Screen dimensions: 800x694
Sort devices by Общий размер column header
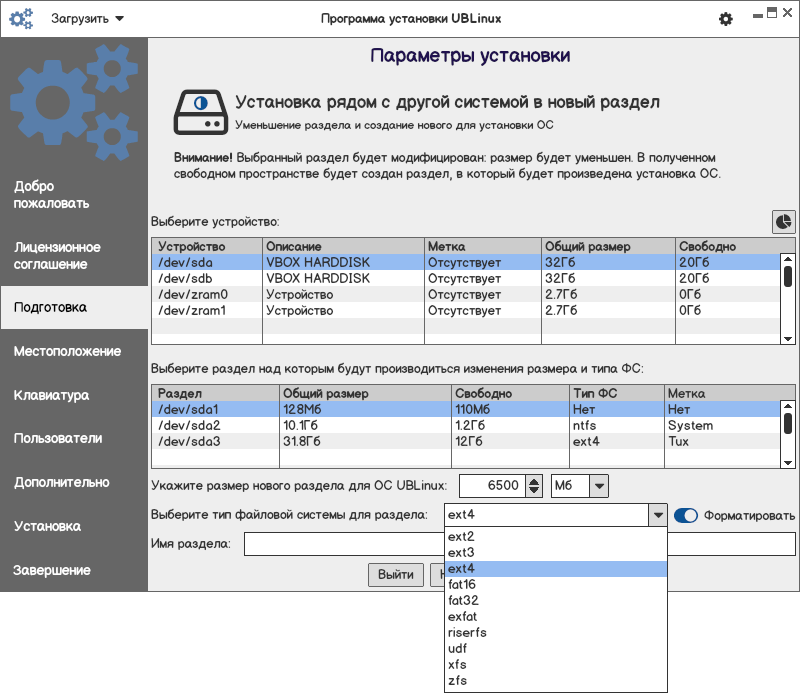608,246
